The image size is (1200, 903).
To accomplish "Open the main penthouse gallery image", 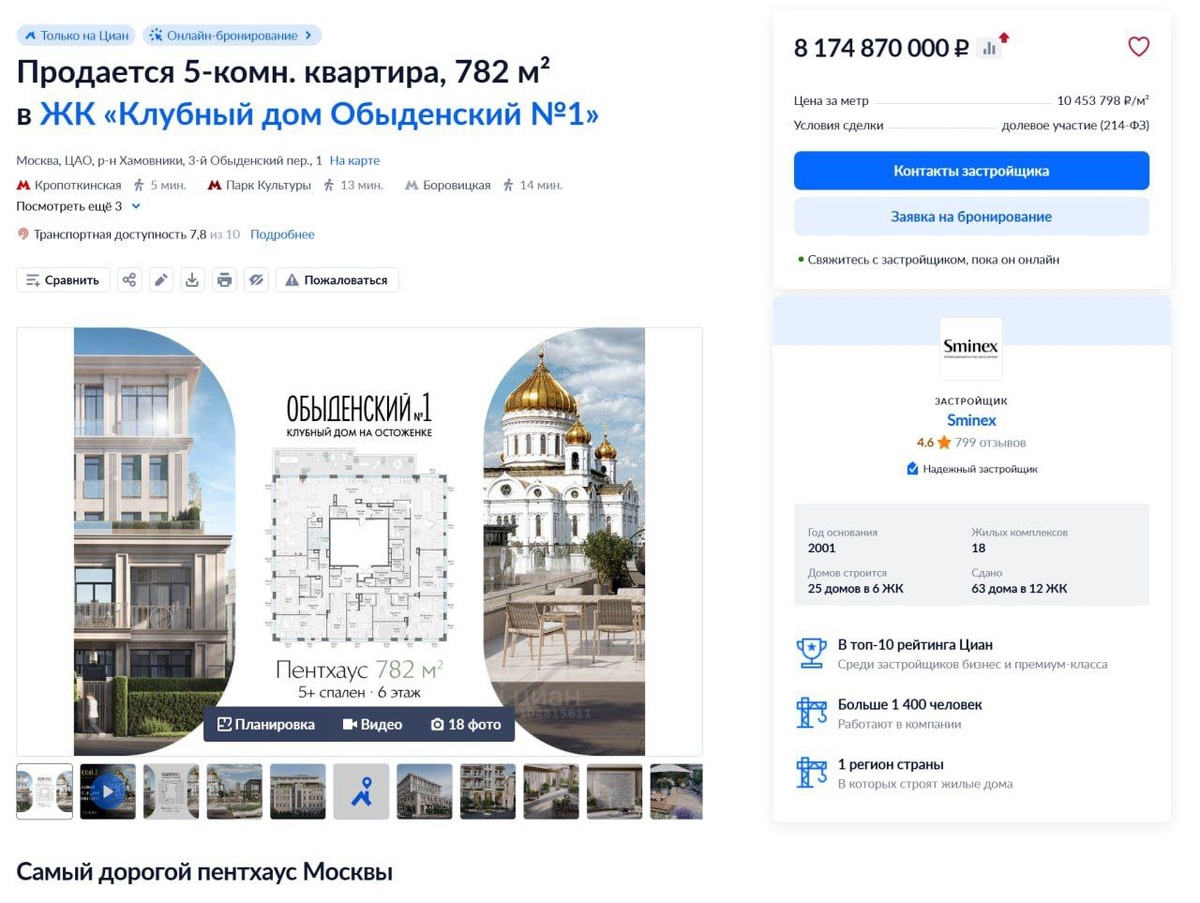I will tap(359, 541).
